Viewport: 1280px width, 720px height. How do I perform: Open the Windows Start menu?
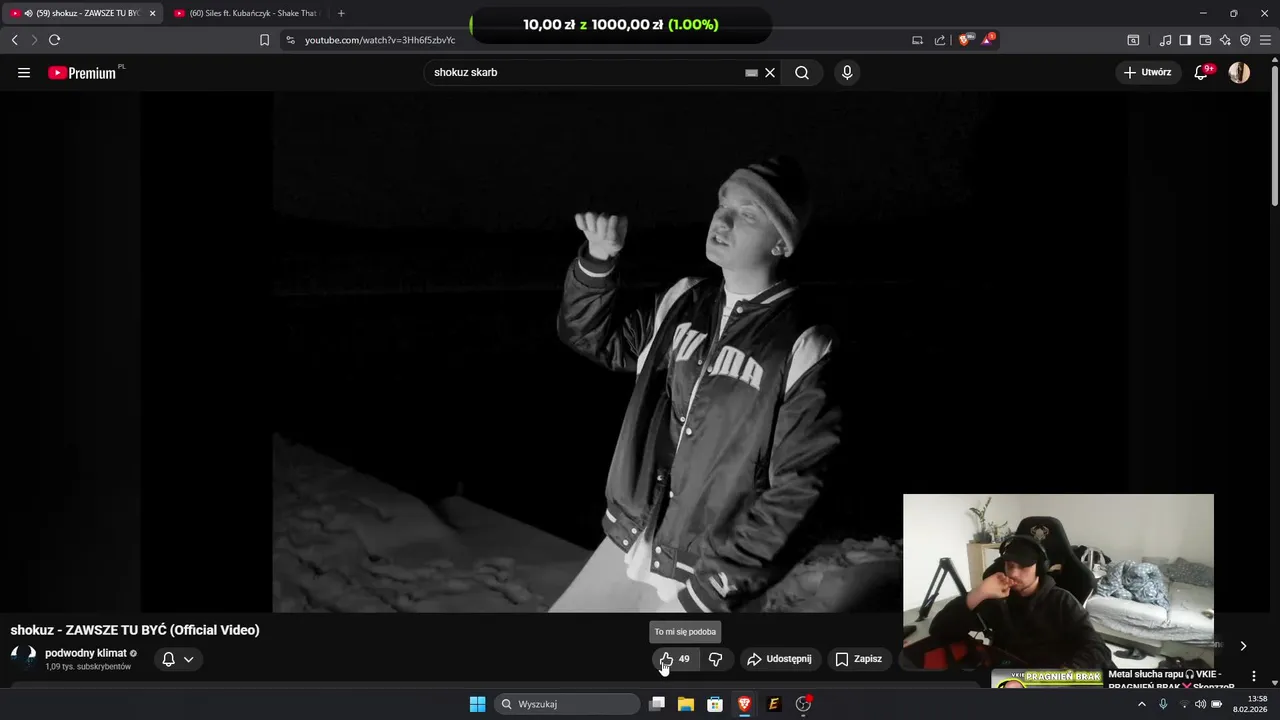tap(478, 704)
